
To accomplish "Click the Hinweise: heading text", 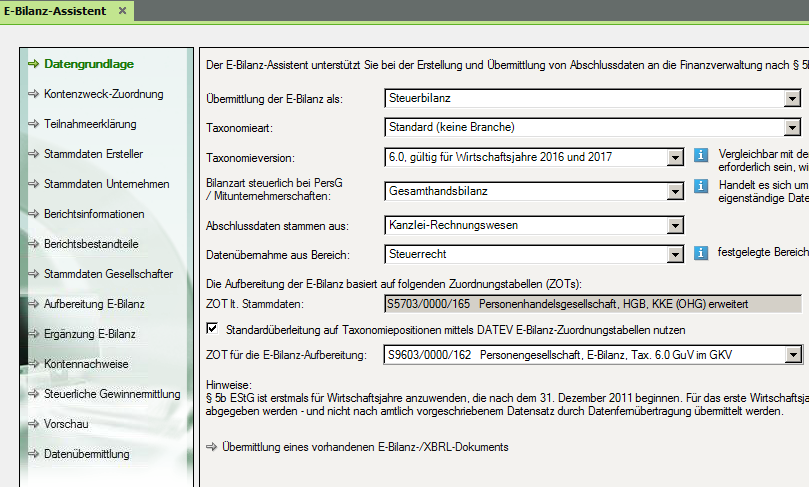I will [x=229, y=385].
